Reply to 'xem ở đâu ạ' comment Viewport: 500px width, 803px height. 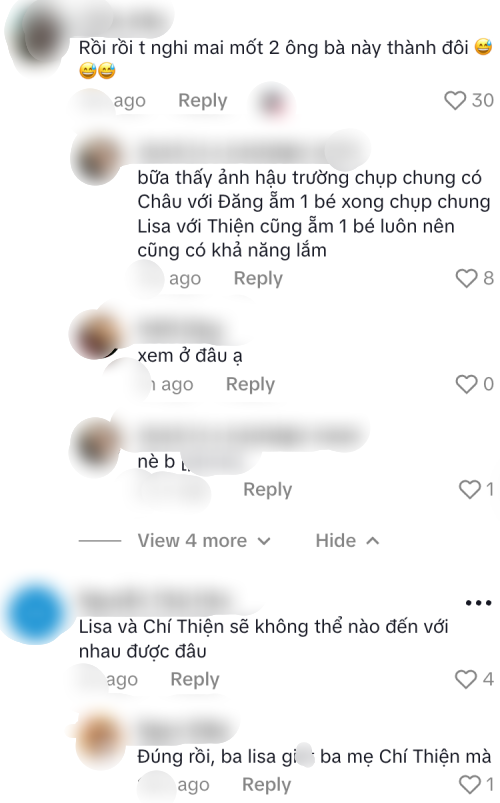pos(251,384)
